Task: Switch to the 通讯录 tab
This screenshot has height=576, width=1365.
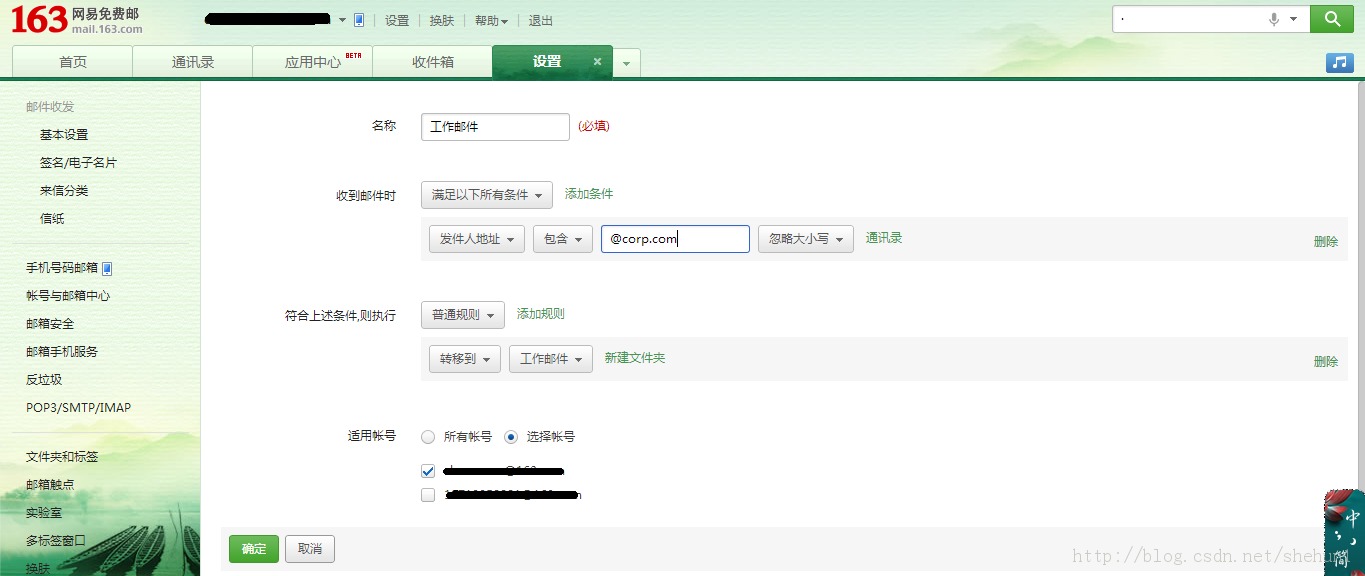Action: [193, 62]
